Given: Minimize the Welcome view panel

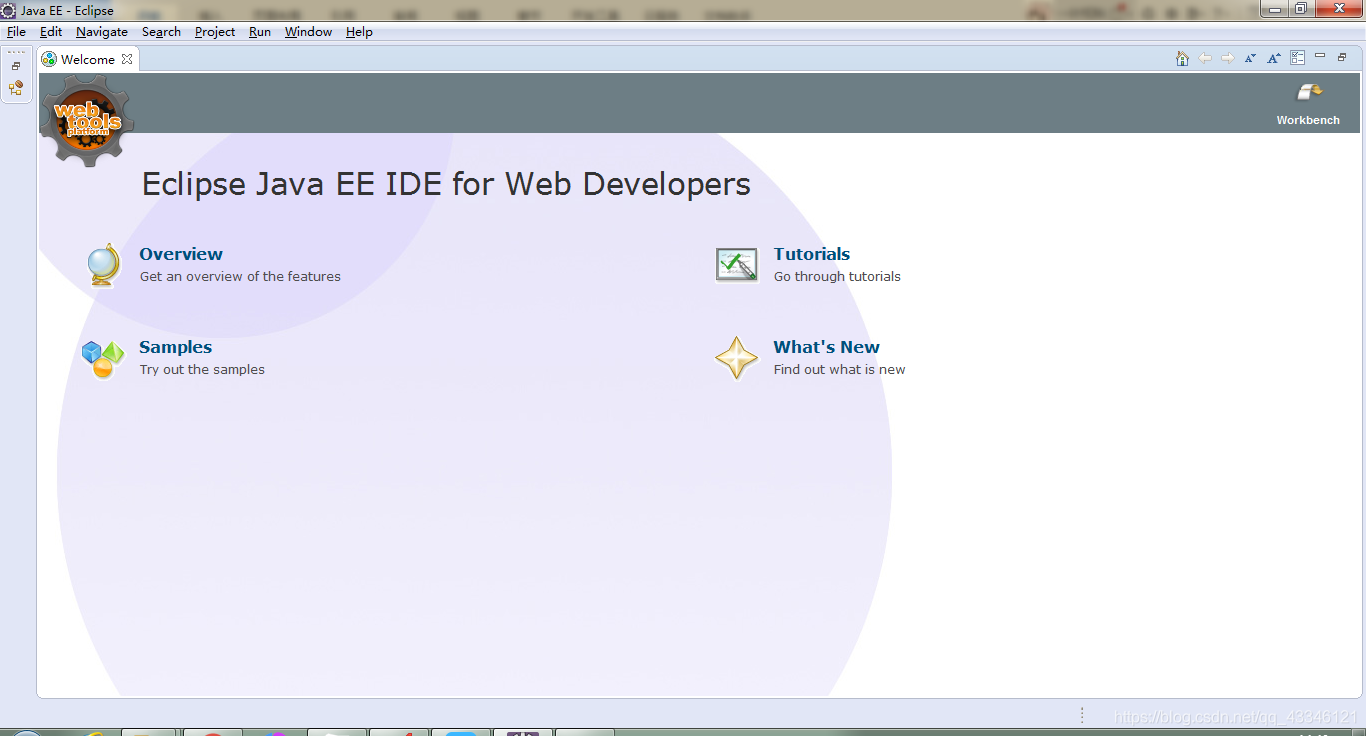Looking at the screenshot, I should 1320,56.
